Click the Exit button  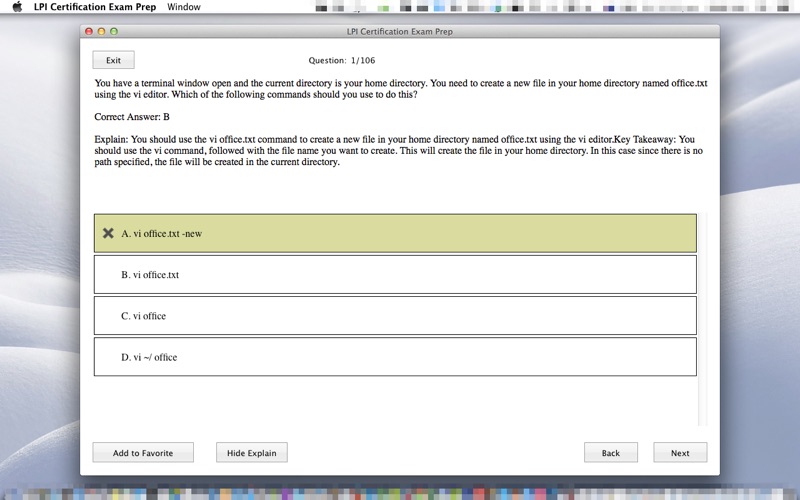(113, 60)
